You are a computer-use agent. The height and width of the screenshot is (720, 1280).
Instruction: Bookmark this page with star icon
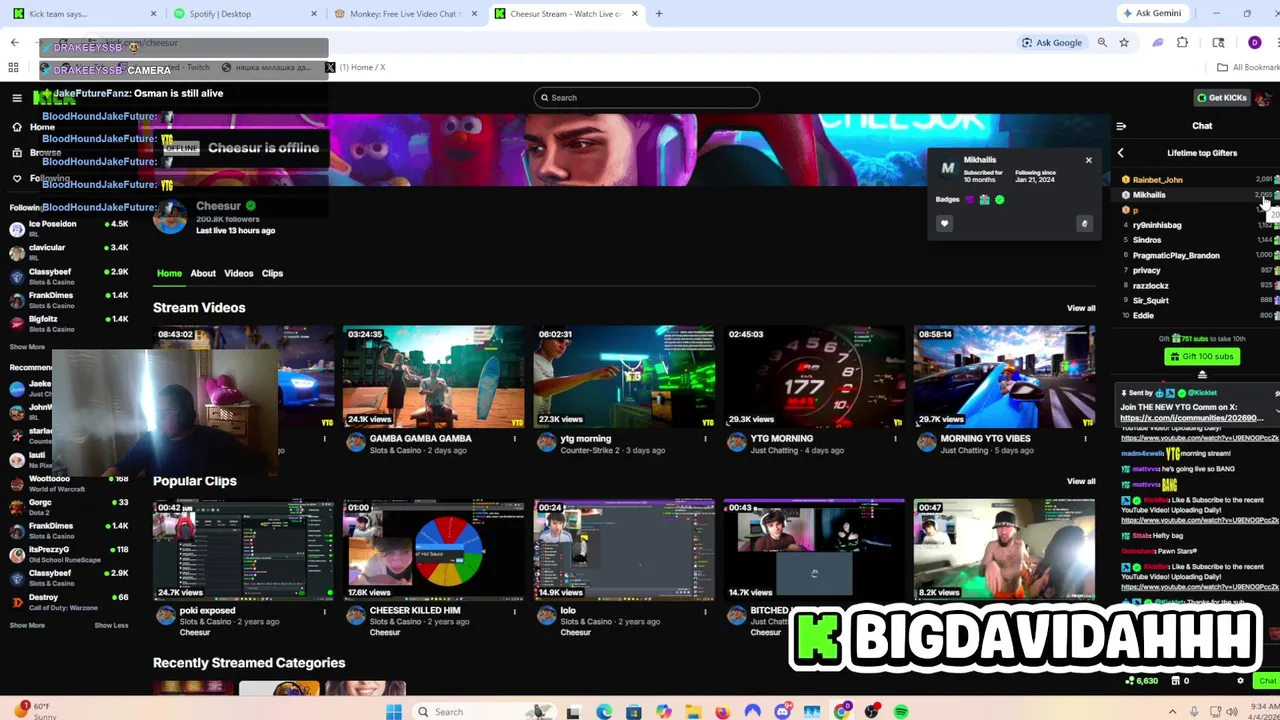pyautogui.click(x=1124, y=43)
